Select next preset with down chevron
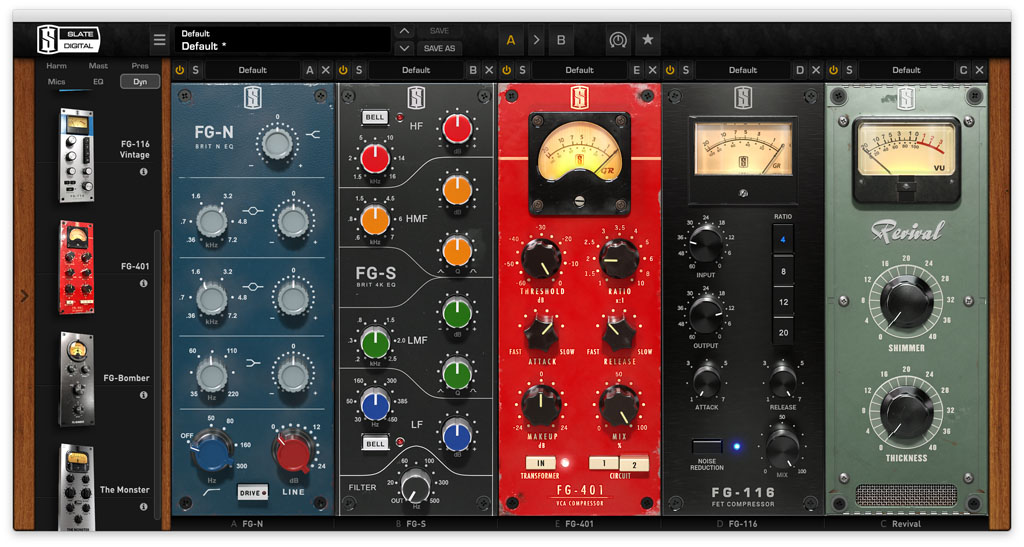Viewport: 1024px width, 547px height. click(x=404, y=48)
